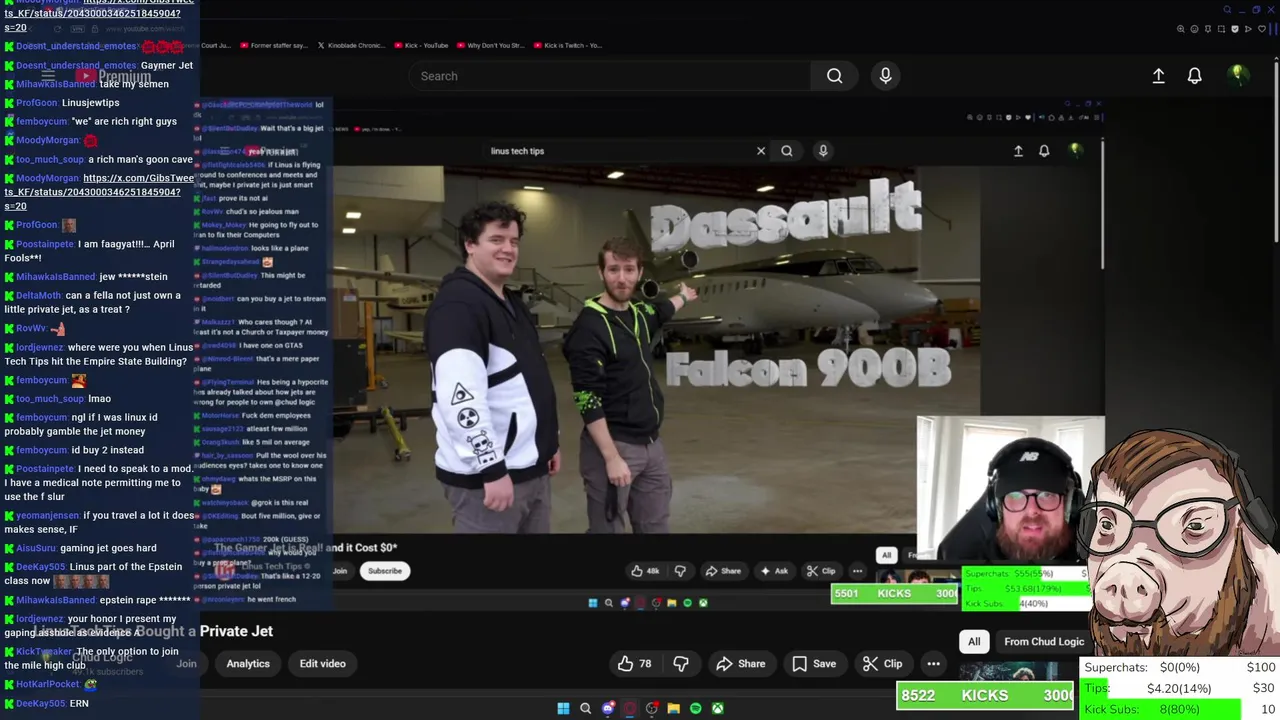Viewport: 1280px width, 720px height.
Task: Click chat username 'RovWv'
Action: tap(31, 328)
